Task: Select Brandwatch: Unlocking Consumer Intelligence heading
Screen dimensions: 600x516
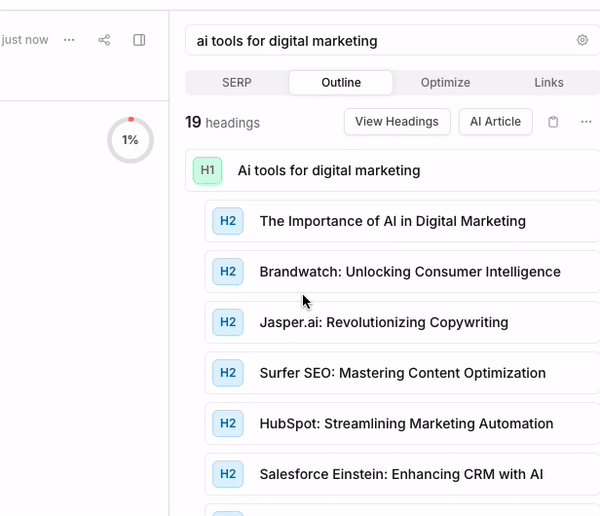Action: click(403, 271)
